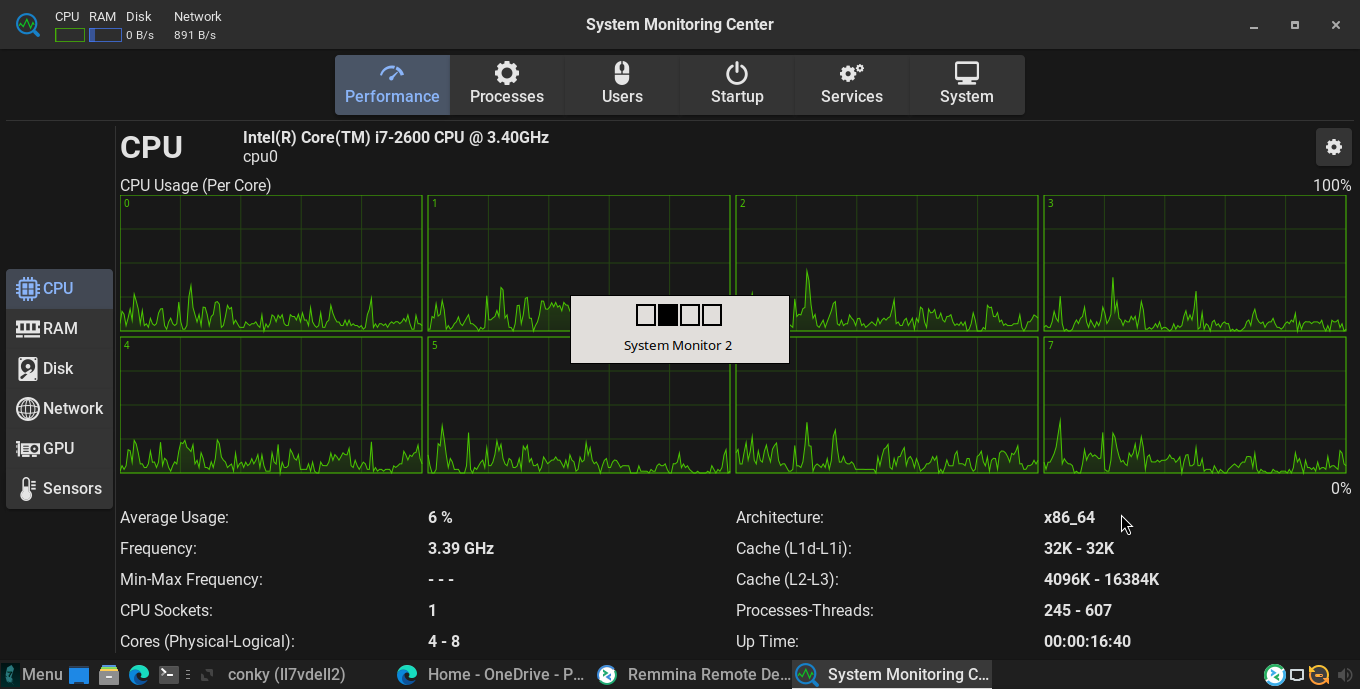Image resolution: width=1360 pixels, height=689 pixels.
Task: Select RAM in the sidebar
Action: (59, 328)
